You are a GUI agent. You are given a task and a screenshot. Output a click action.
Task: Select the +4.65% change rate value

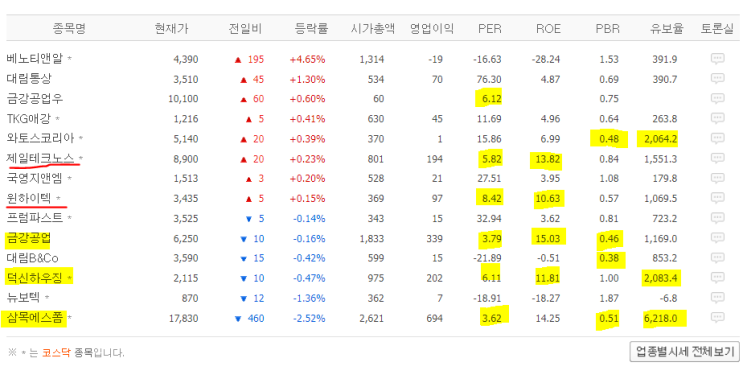click(308, 59)
